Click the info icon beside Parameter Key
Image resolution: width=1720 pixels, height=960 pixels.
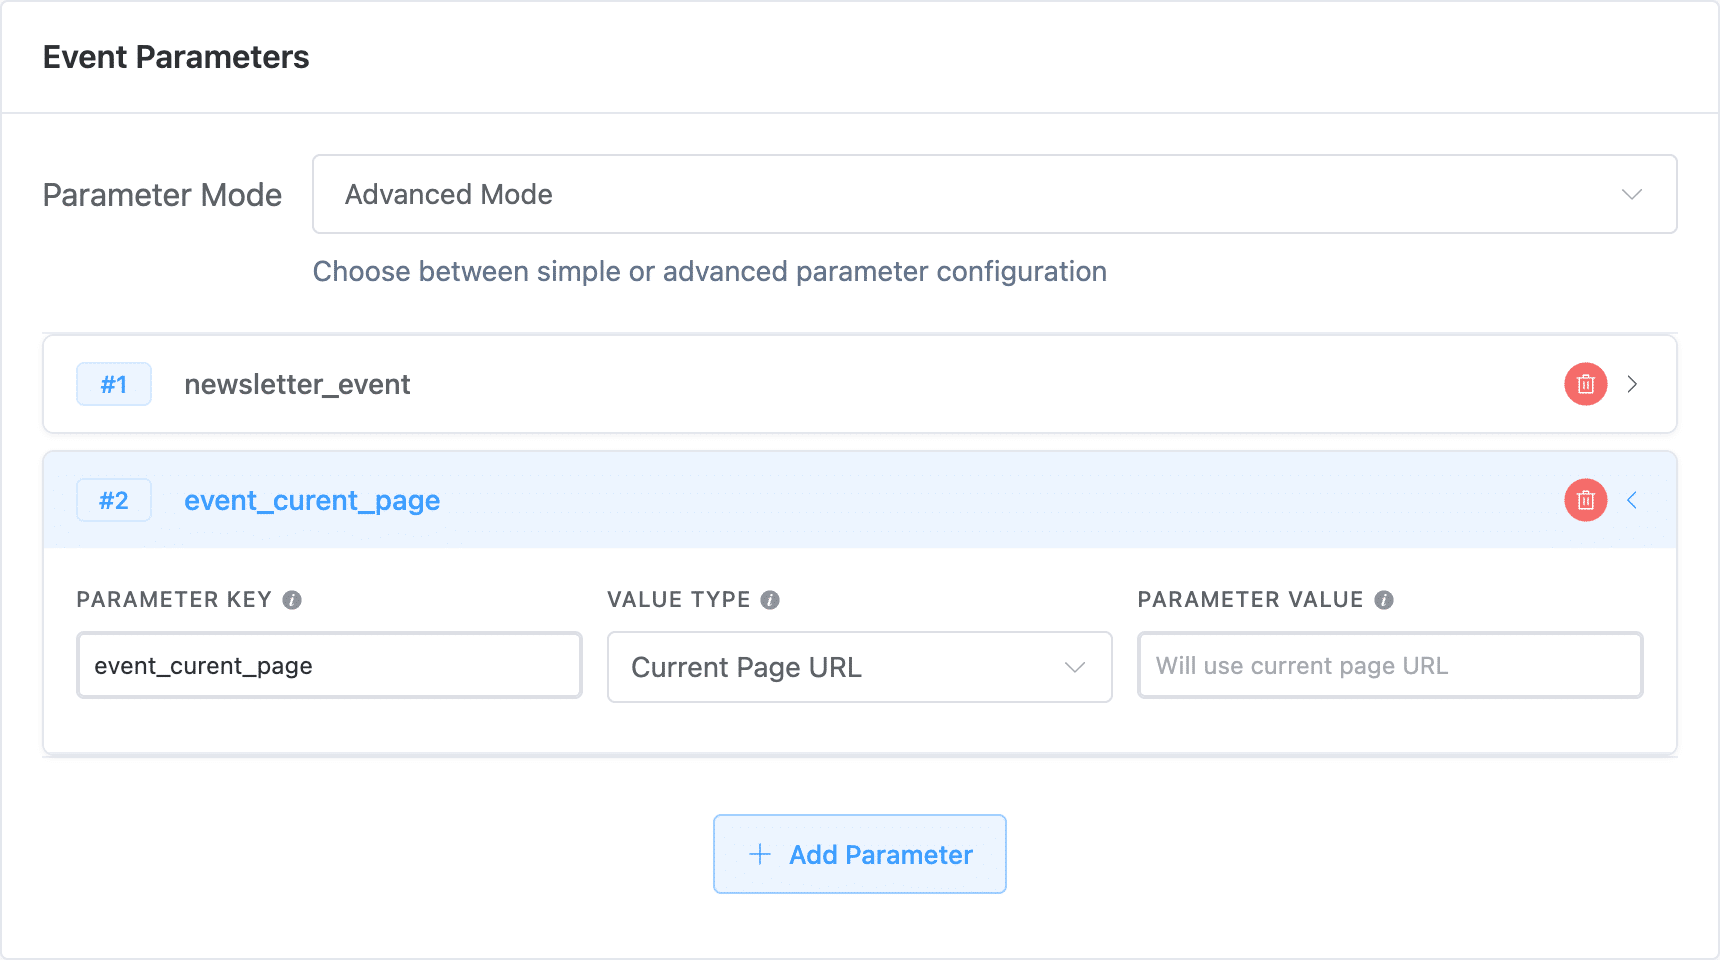click(292, 600)
